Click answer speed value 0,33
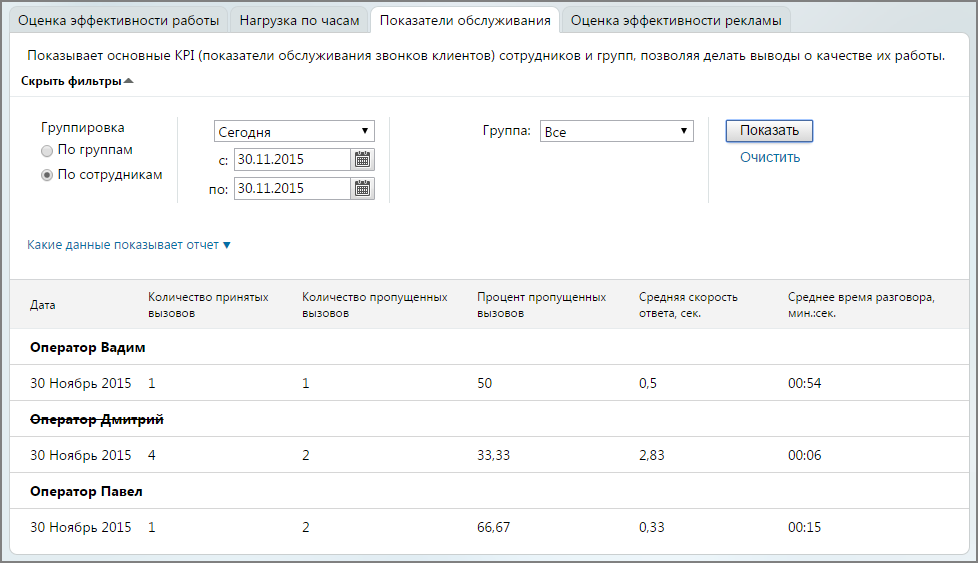This screenshot has height=563, width=978. pyautogui.click(x=652, y=527)
